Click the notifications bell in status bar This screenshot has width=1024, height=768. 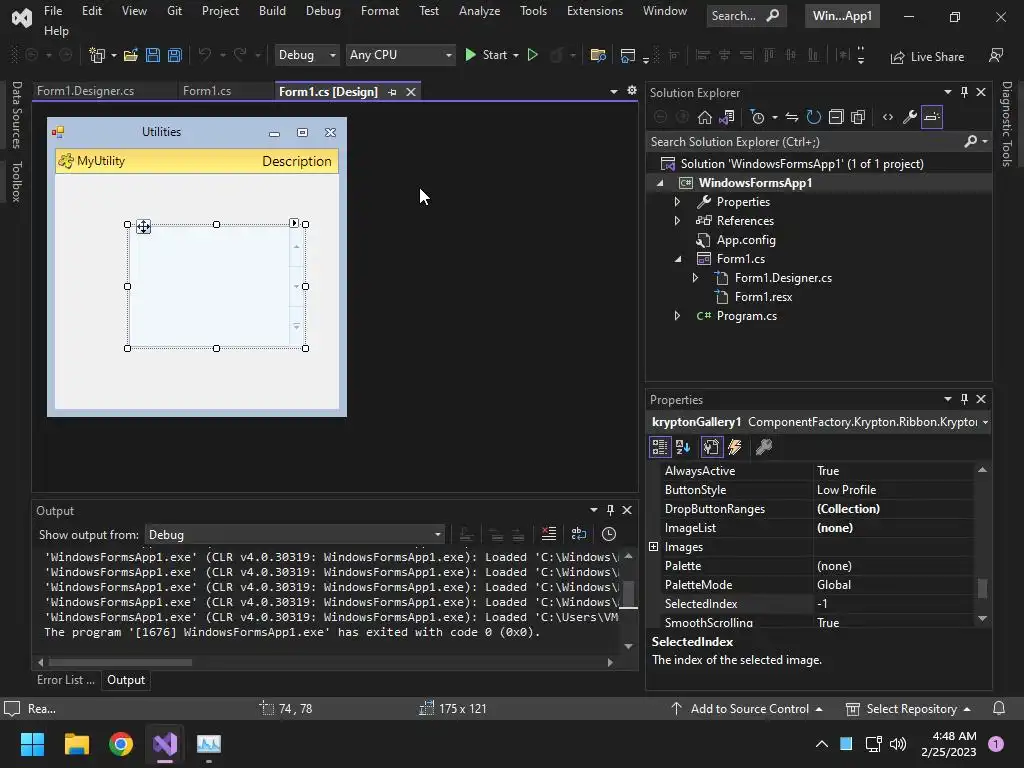click(x=999, y=709)
